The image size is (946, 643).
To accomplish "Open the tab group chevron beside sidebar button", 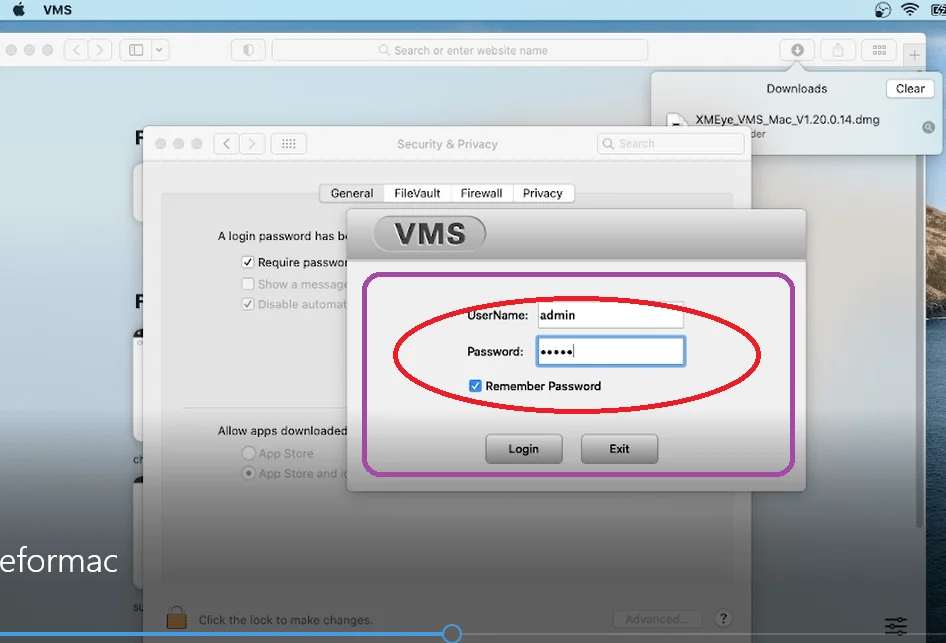I will (x=157, y=49).
